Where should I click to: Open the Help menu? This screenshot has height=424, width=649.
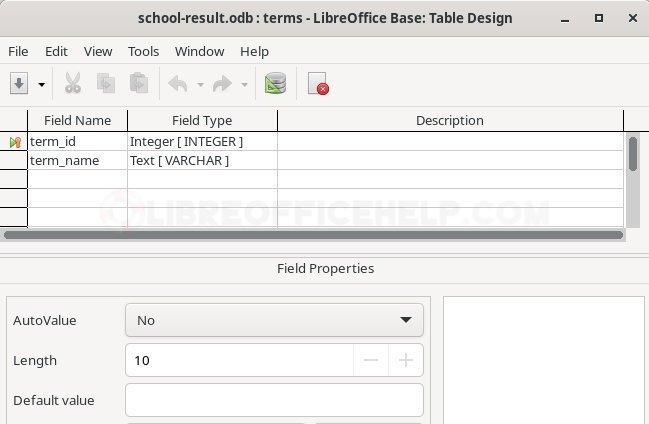255,51
